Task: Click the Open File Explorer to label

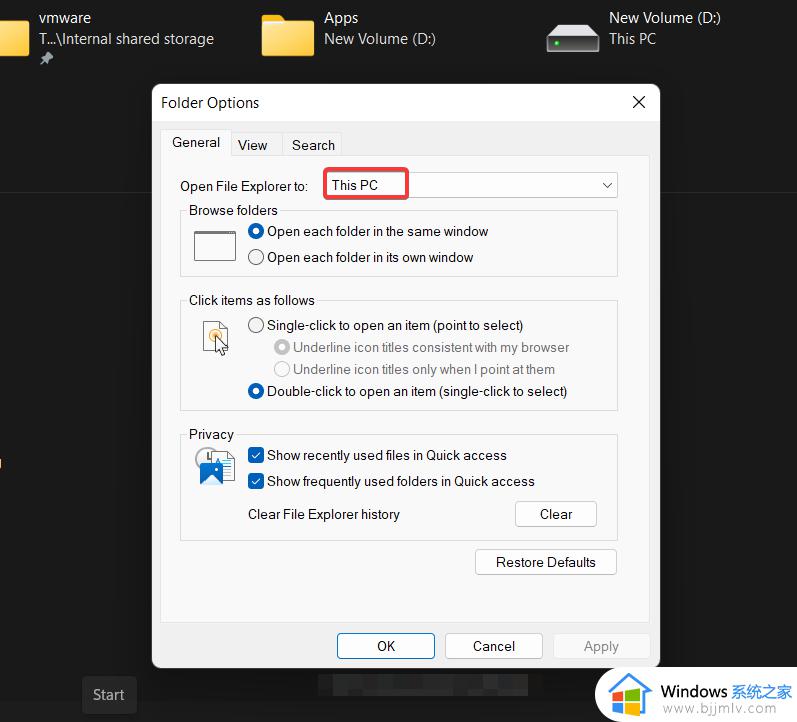Action: coord(244,186)
